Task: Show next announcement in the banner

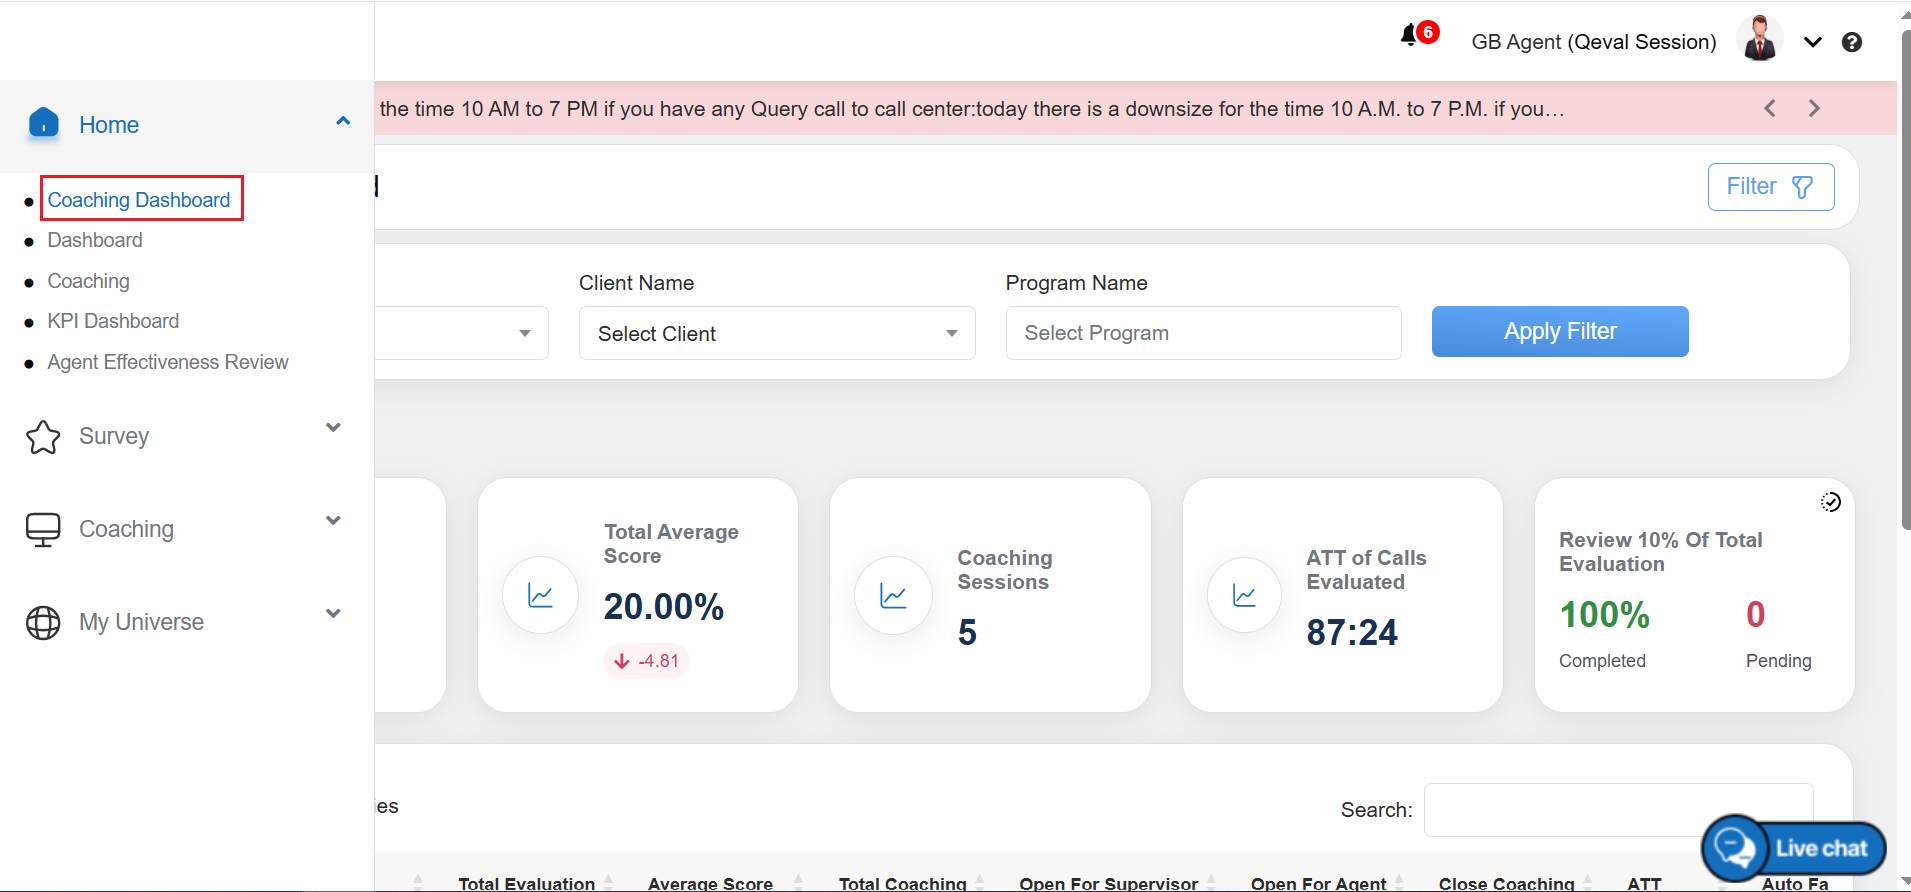Action: point(1814,108)
